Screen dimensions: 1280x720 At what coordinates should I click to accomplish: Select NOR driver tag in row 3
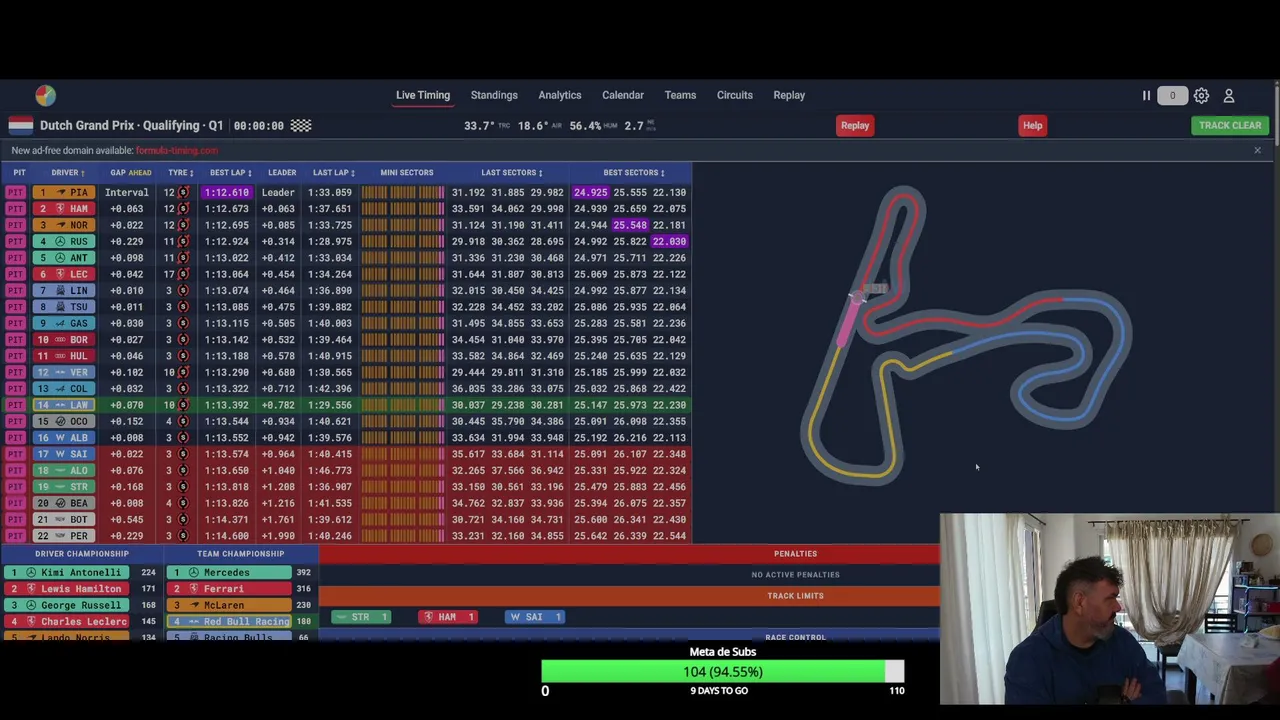65,225
